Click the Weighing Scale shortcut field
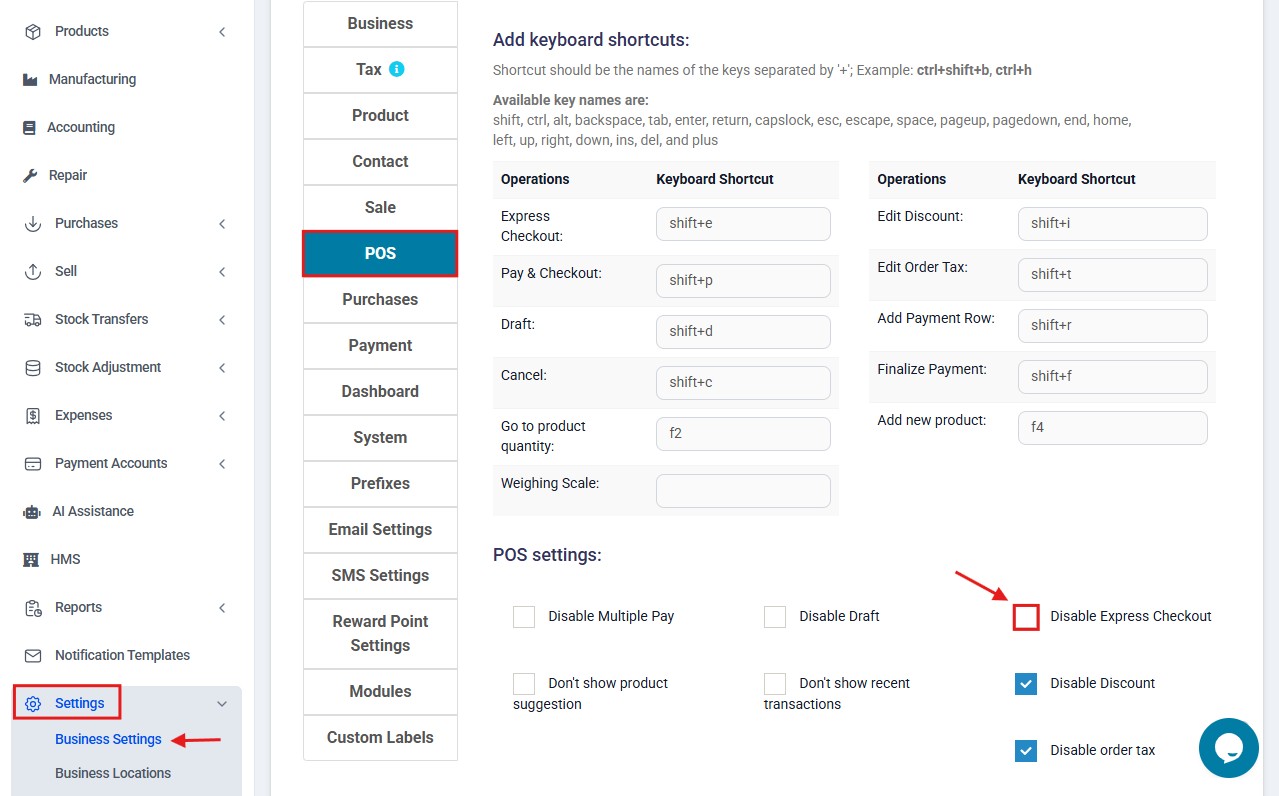Viewport: 1279px width, 796px height. click(x=743, y=491)
